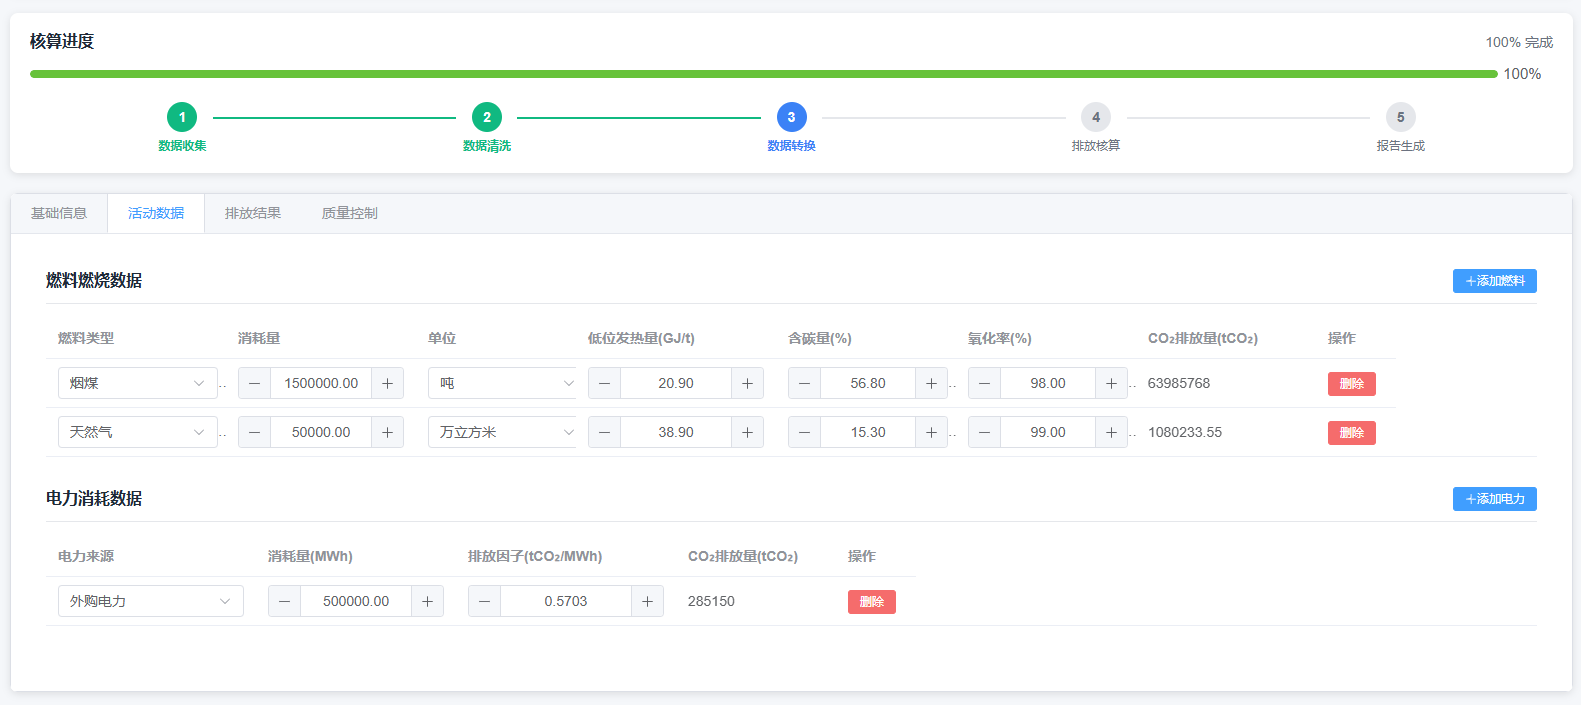Click the 低位发热量(GJ/t) column header
The image size is (1581, 705).
tap(641, 338)
